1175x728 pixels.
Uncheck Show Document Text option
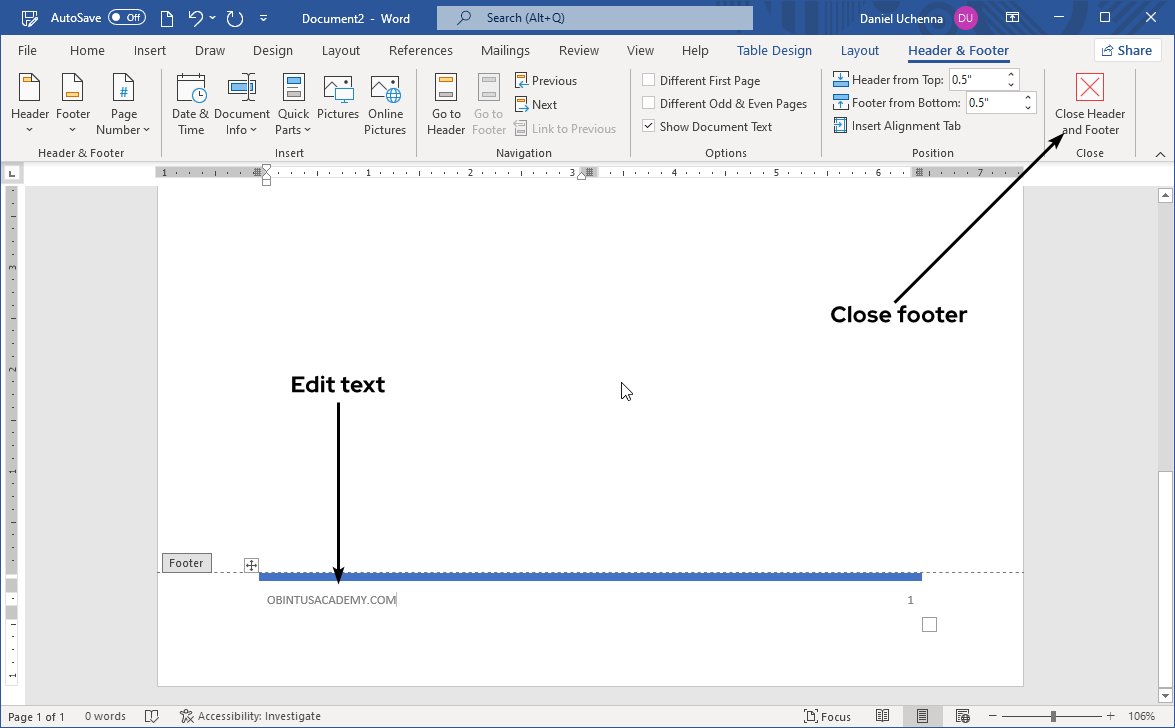(649, 126)
